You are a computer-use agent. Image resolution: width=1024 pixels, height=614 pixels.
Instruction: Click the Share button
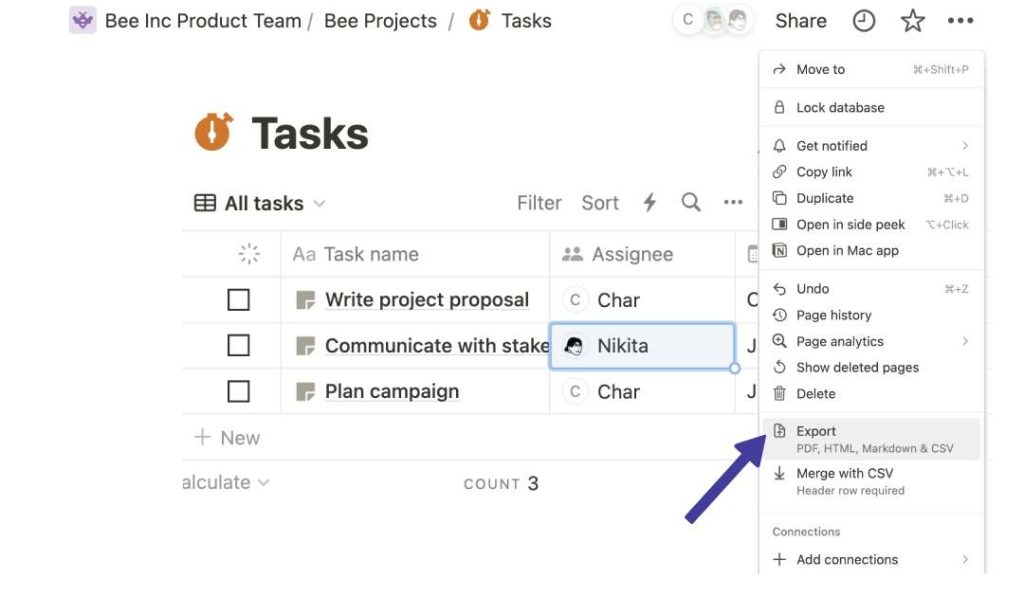coord(799,20)
